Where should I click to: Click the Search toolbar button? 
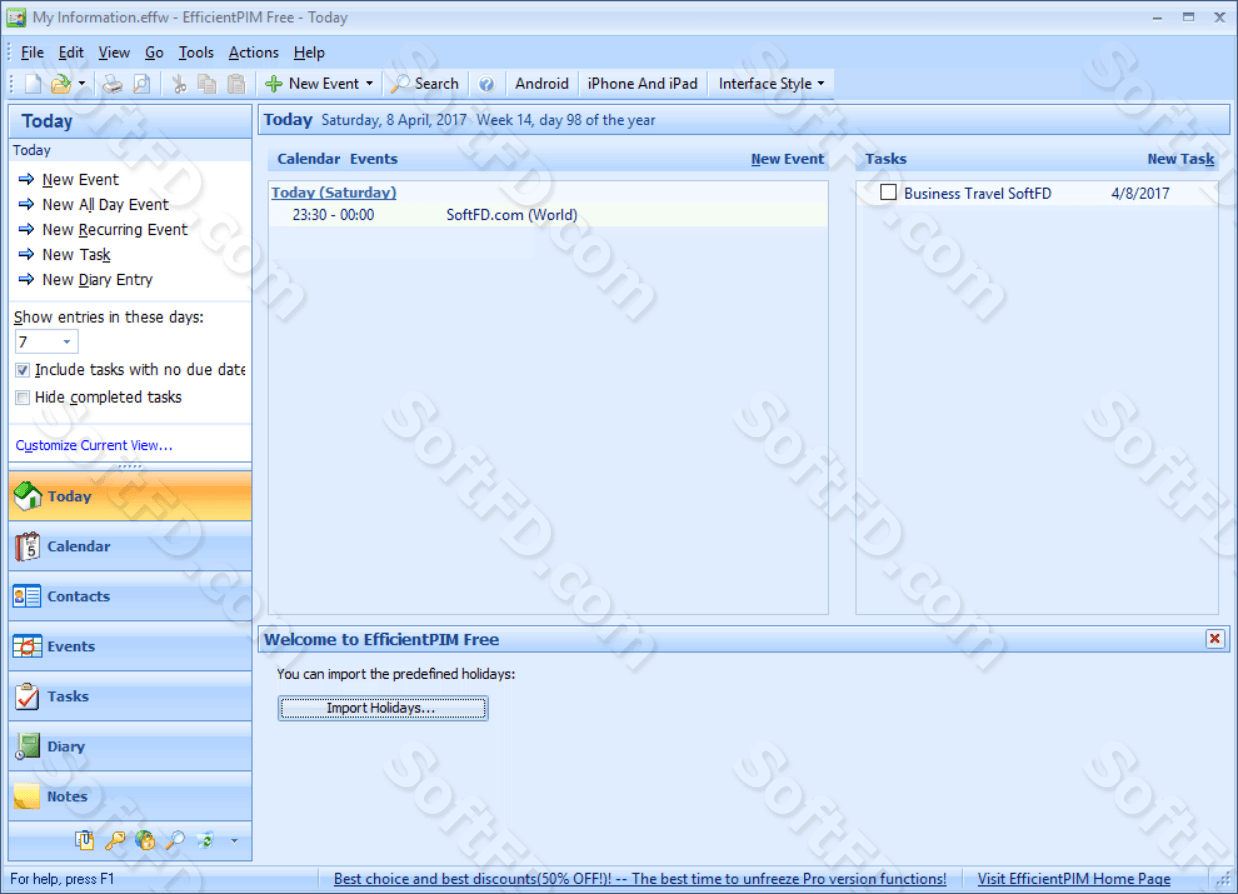(425, 84)
